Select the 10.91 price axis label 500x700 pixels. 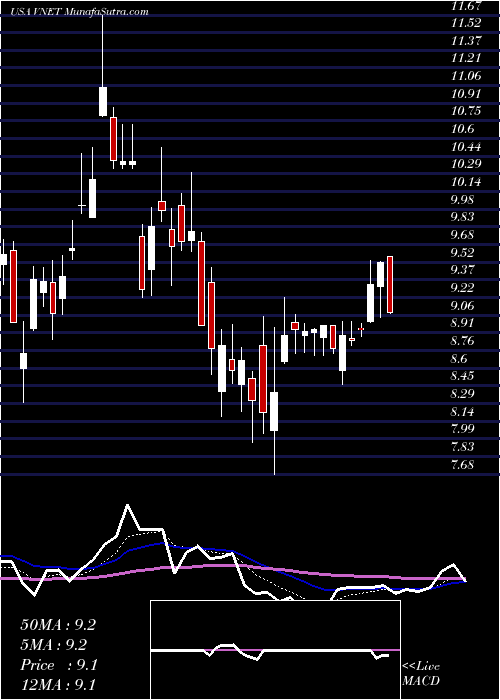(x=466, y=94)
